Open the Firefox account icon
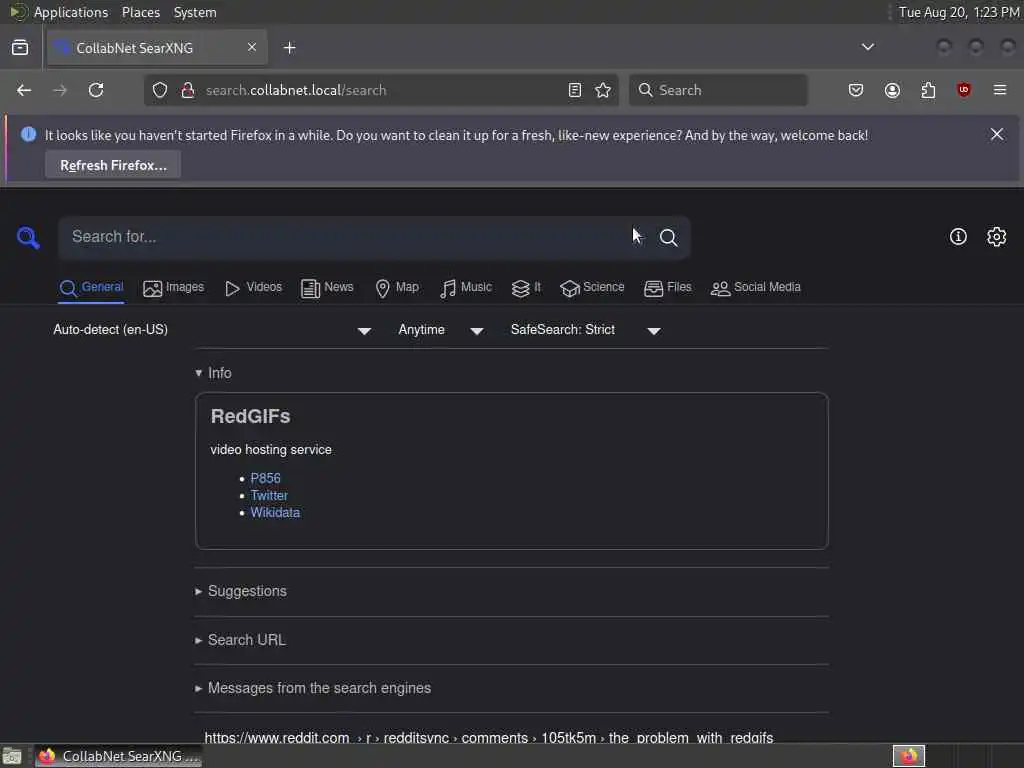 892,90
